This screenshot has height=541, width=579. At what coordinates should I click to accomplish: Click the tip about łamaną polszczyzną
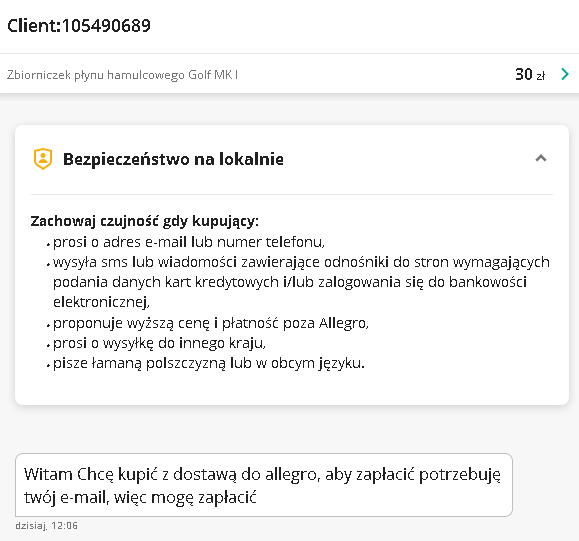[x=209, y=363]
